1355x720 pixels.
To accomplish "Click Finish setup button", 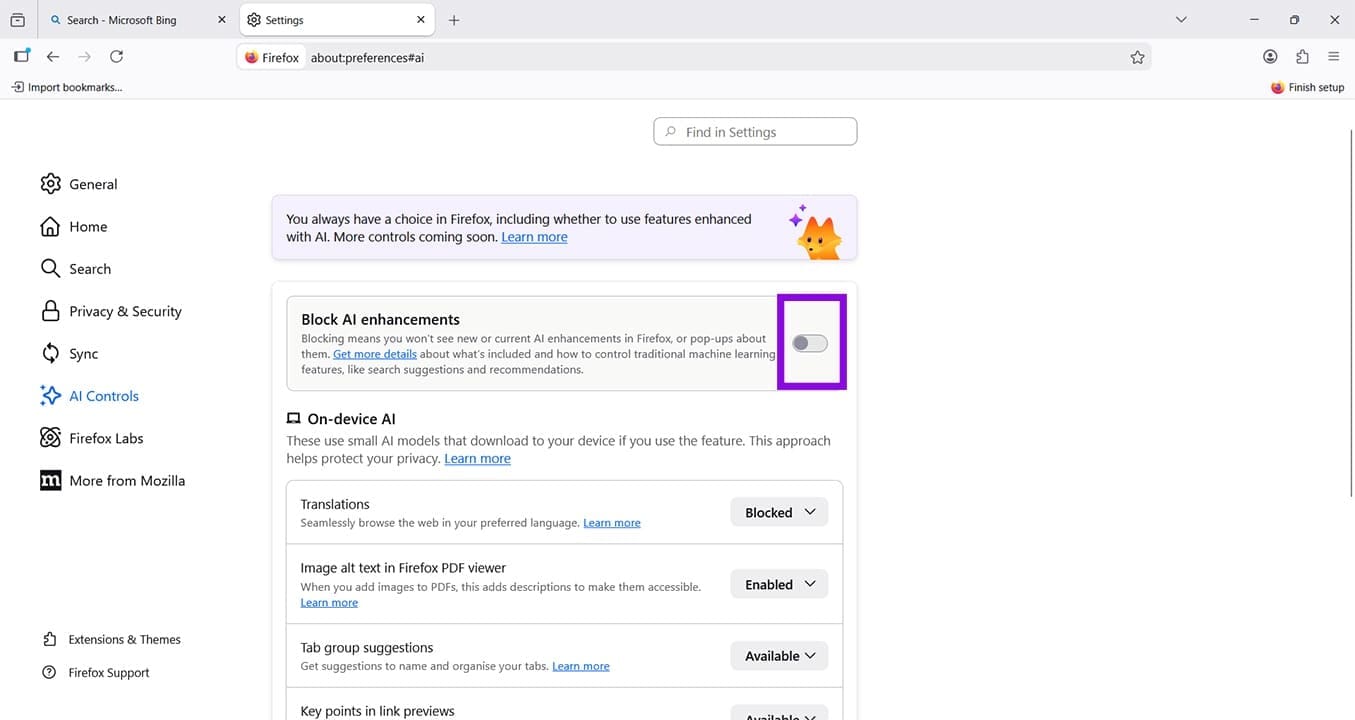I will [1307, 87].
